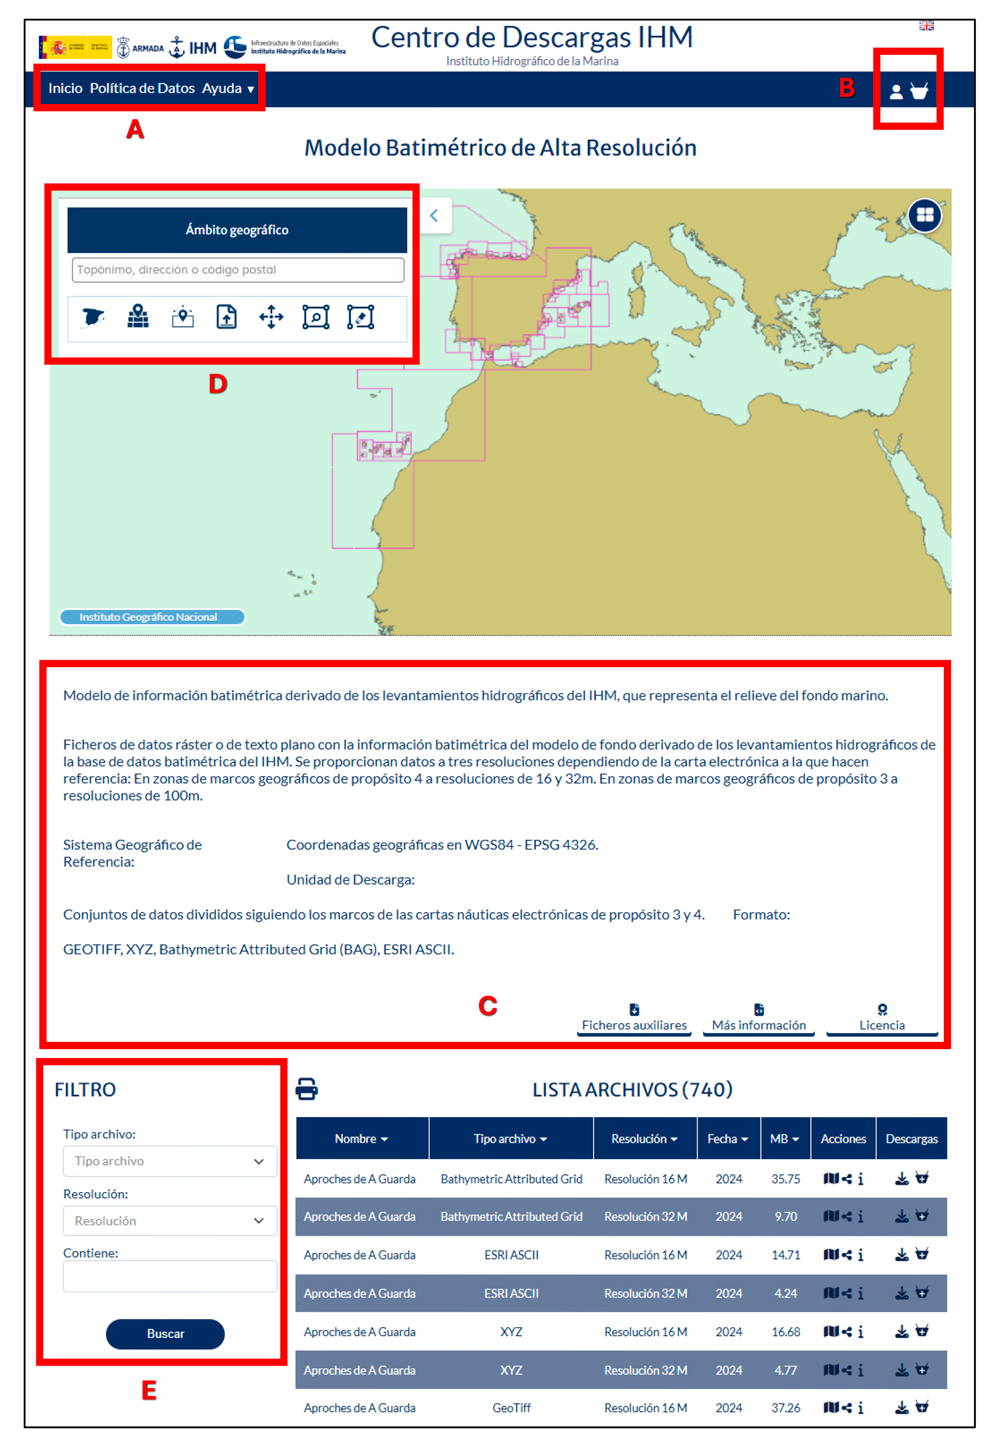Click the erase selection area icon

(x=360, y=318)
